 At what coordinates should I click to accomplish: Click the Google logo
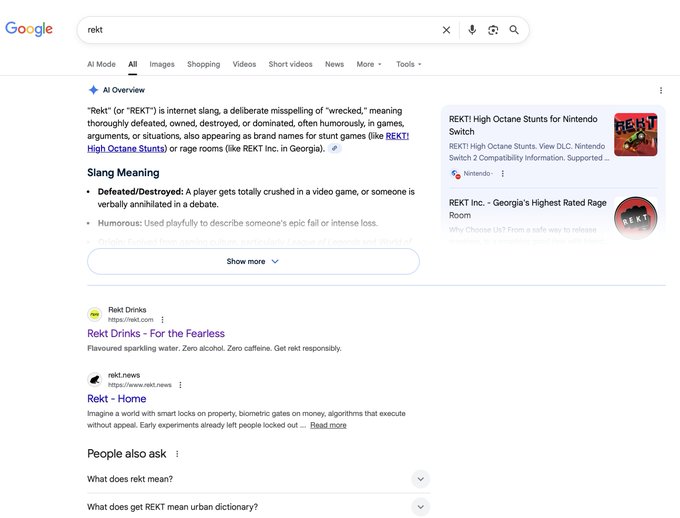[29, 29]
